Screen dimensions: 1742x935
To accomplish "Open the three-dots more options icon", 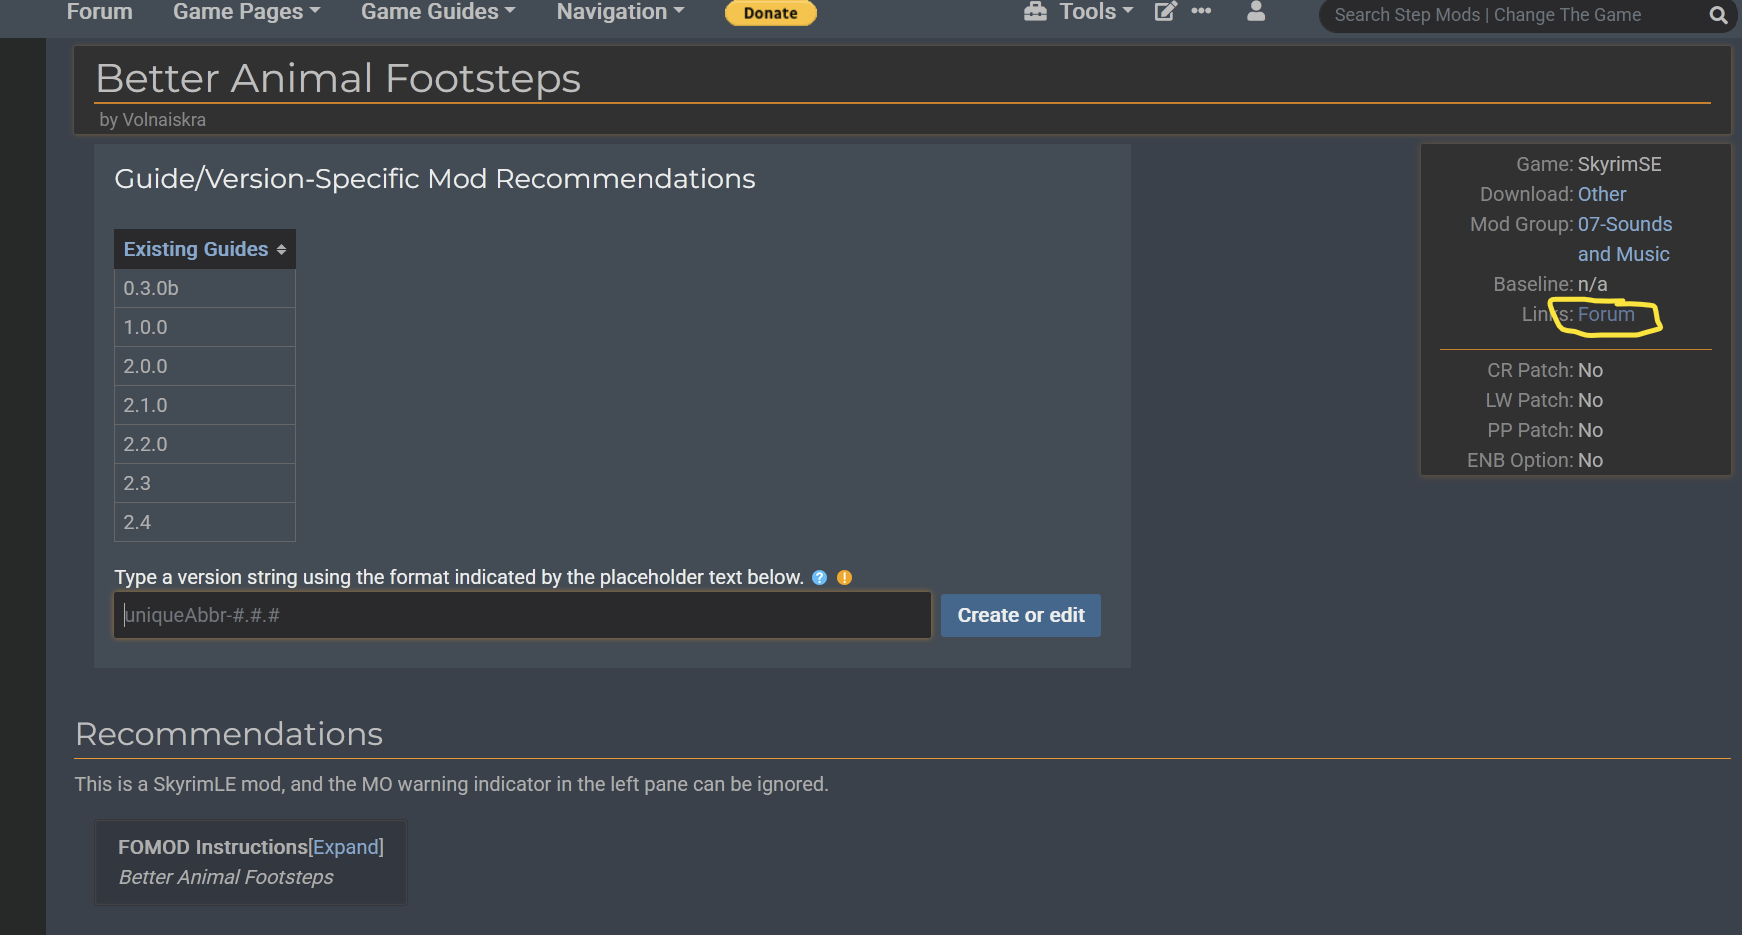I will [1201, 12].
